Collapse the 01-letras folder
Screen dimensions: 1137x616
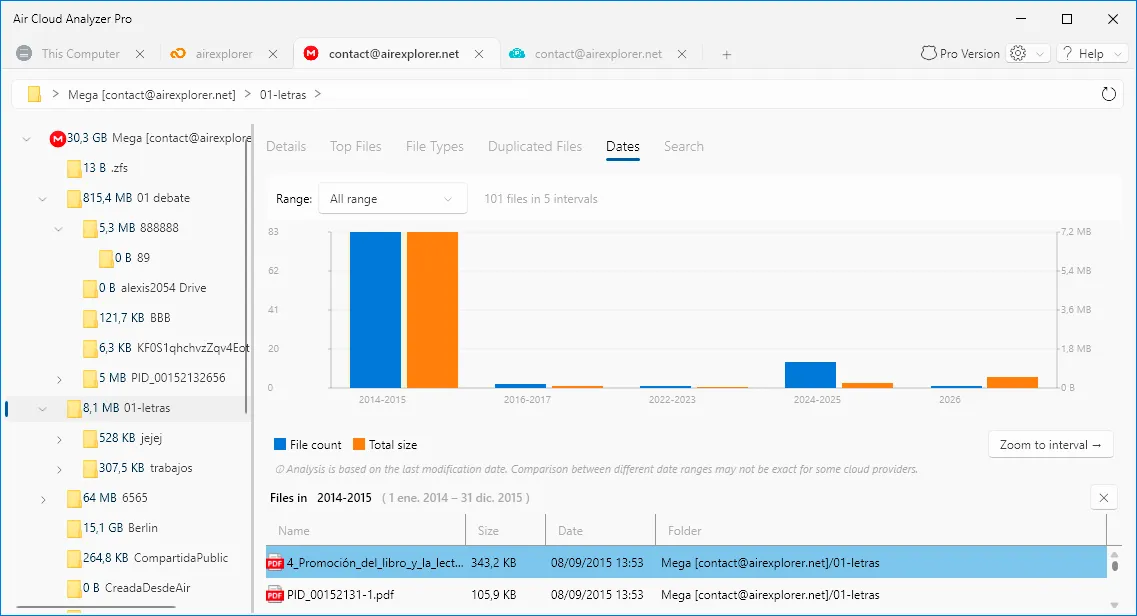click(43, 409)
